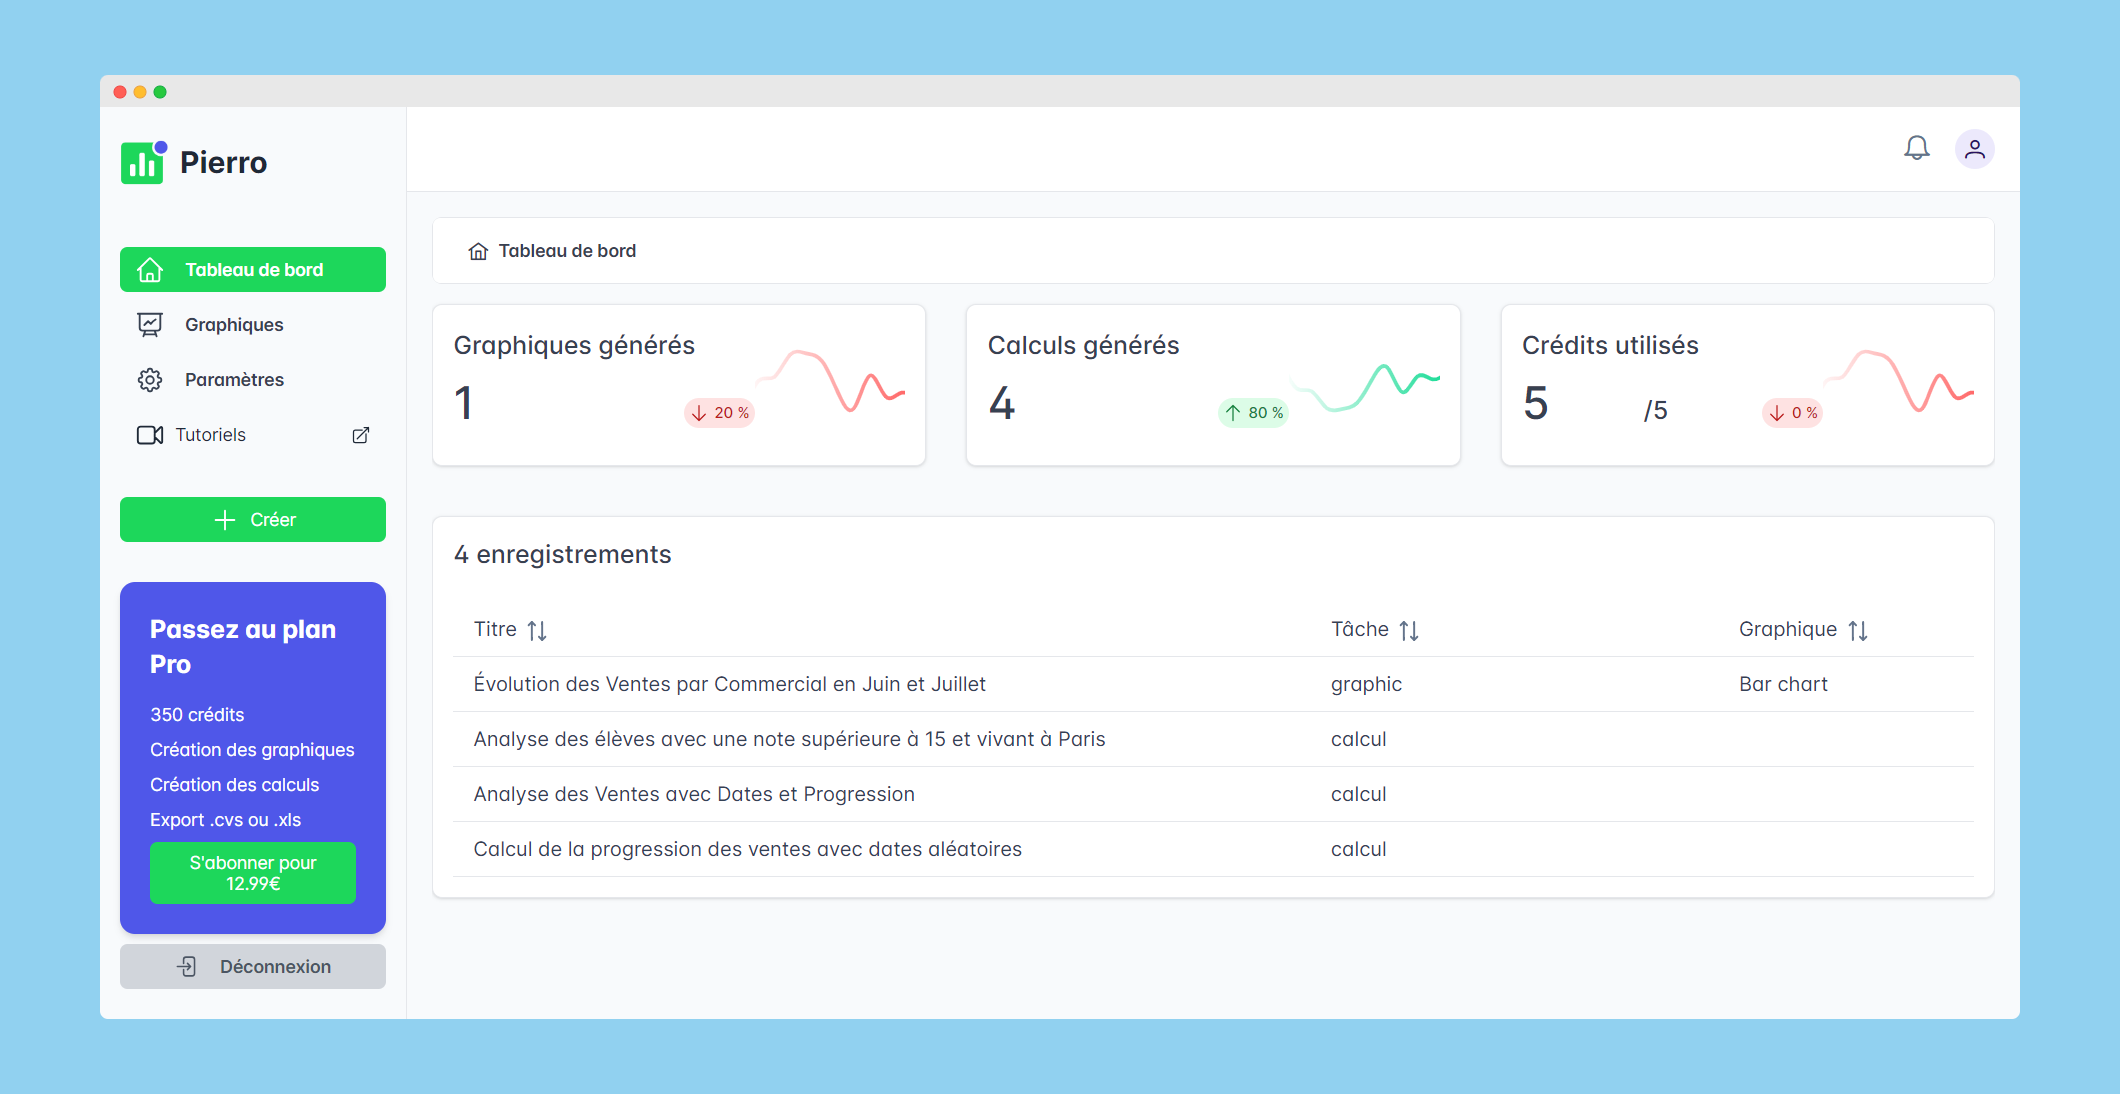Viewport: 2120px width, 1094px height.
Task: Click the Paramètres gear icon
Action: (x=150, y=380)
